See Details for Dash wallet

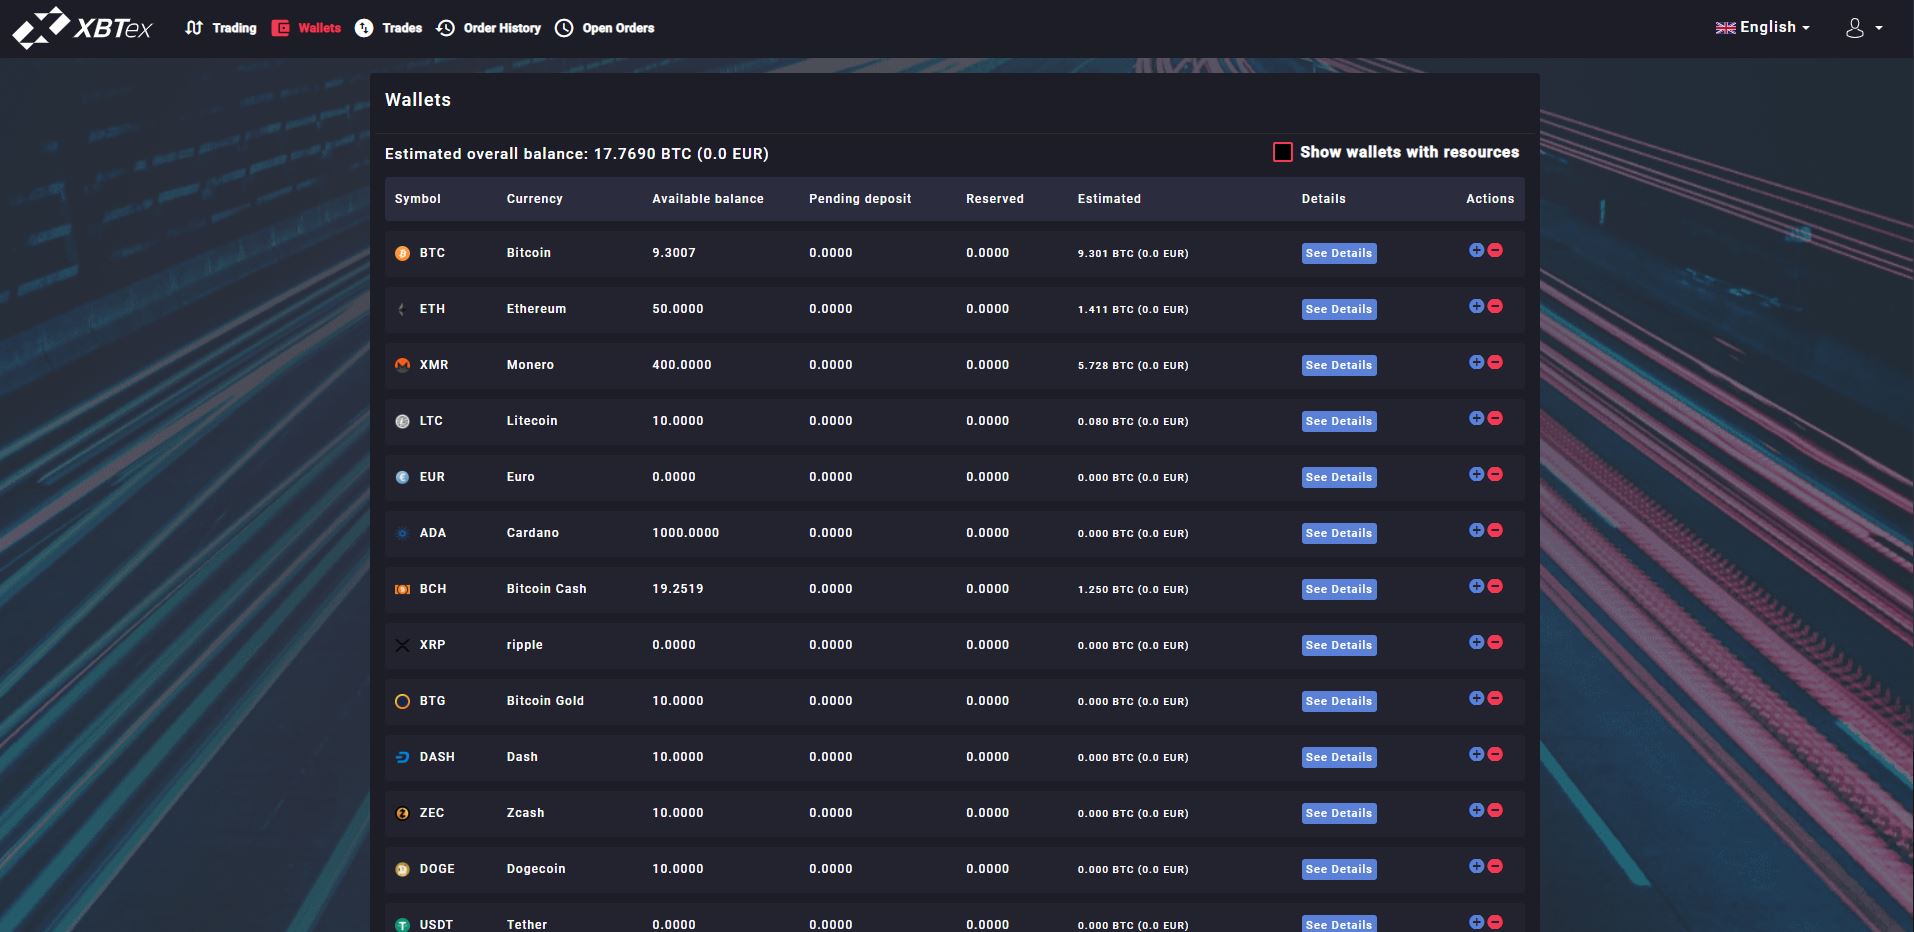pos(1339,758)
